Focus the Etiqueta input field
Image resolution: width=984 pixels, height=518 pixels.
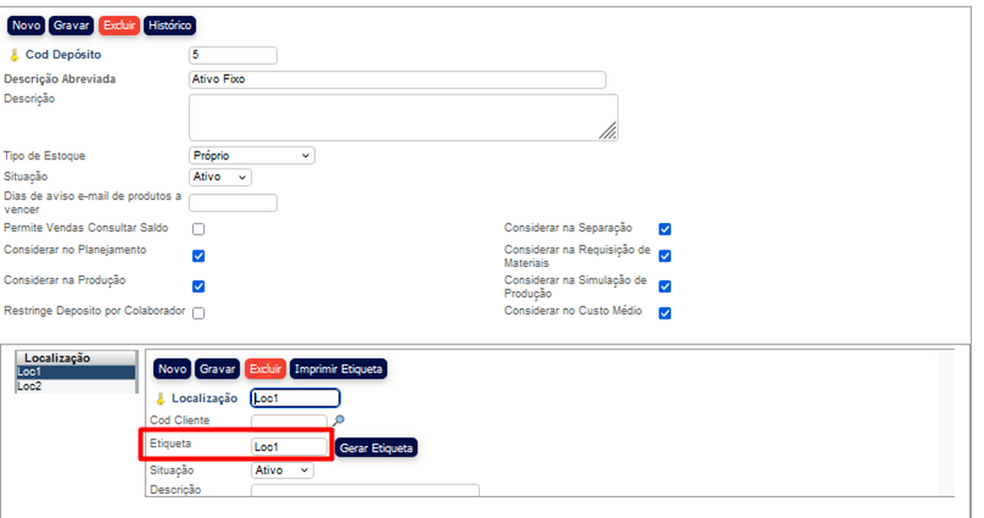(x=289, y=447)
